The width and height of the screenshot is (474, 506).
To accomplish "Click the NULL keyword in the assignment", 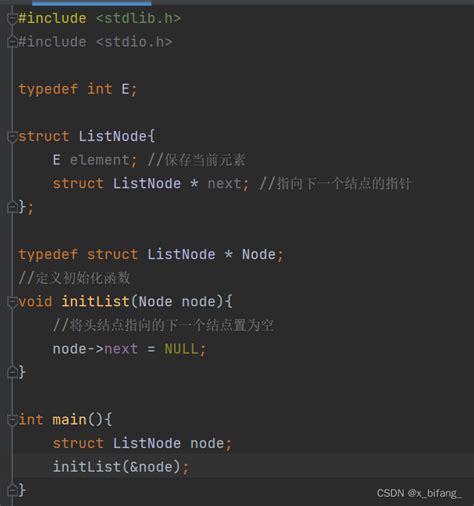I will pos(181,349).
